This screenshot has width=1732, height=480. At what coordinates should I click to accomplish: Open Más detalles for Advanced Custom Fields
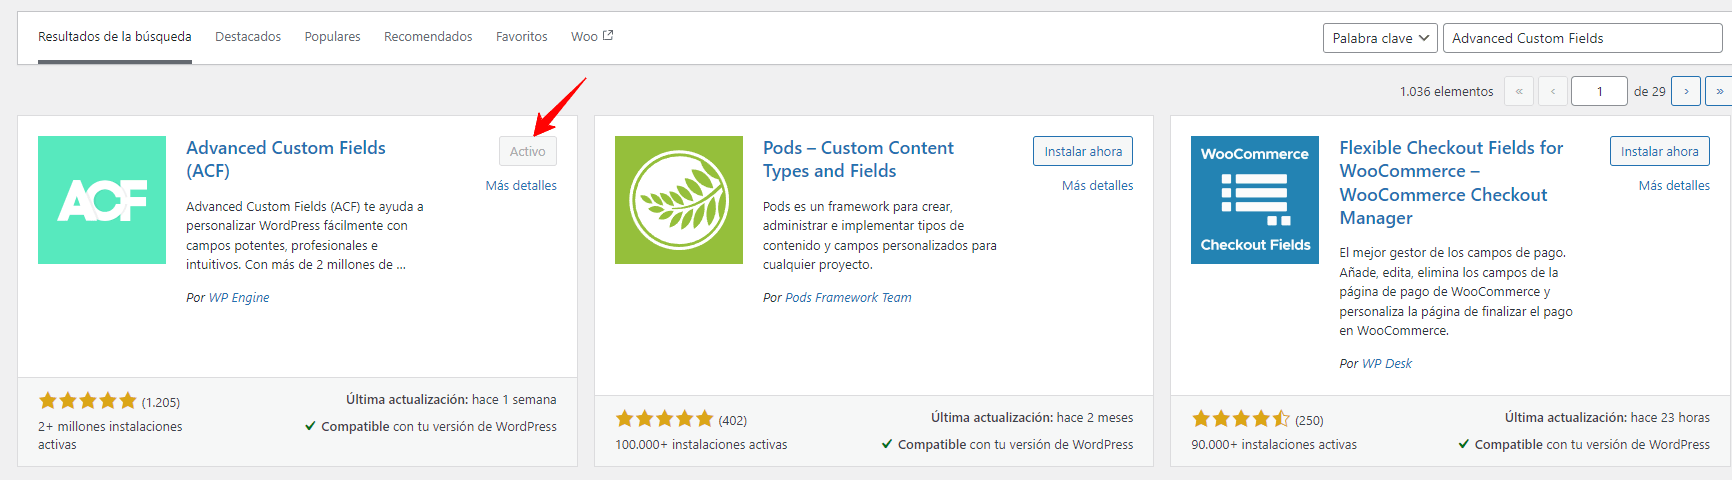point(521,186)
